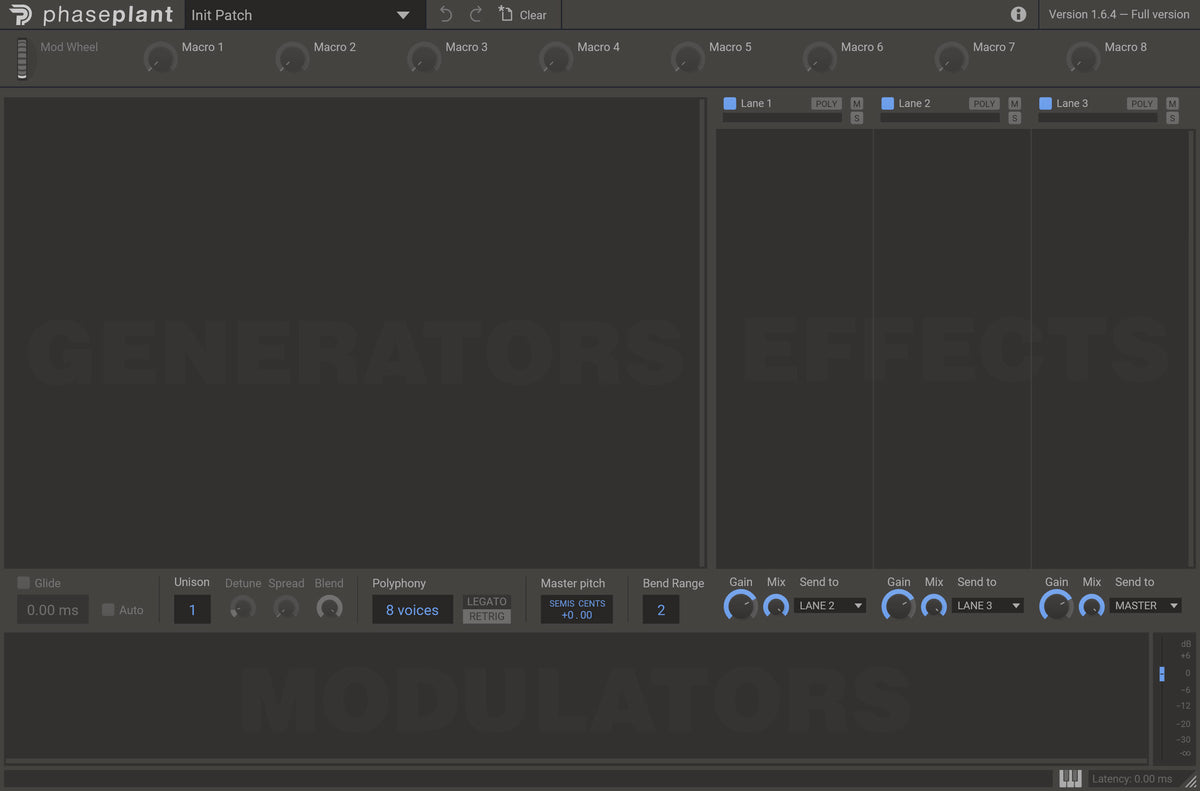Solo Lane 2 with S button
This screenshot has height=791, width=1200.
(x=1015, y=118)
